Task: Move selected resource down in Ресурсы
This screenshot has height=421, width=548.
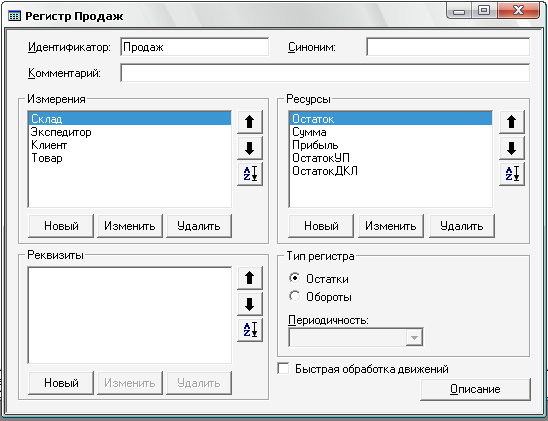Action: tap(512, 148)
